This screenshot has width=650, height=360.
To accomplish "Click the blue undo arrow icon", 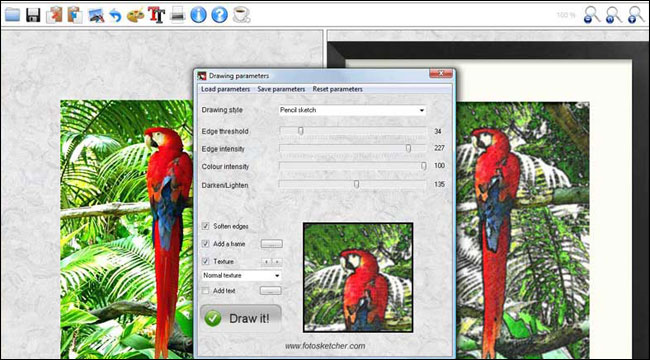I will click(x=115, y=15).
